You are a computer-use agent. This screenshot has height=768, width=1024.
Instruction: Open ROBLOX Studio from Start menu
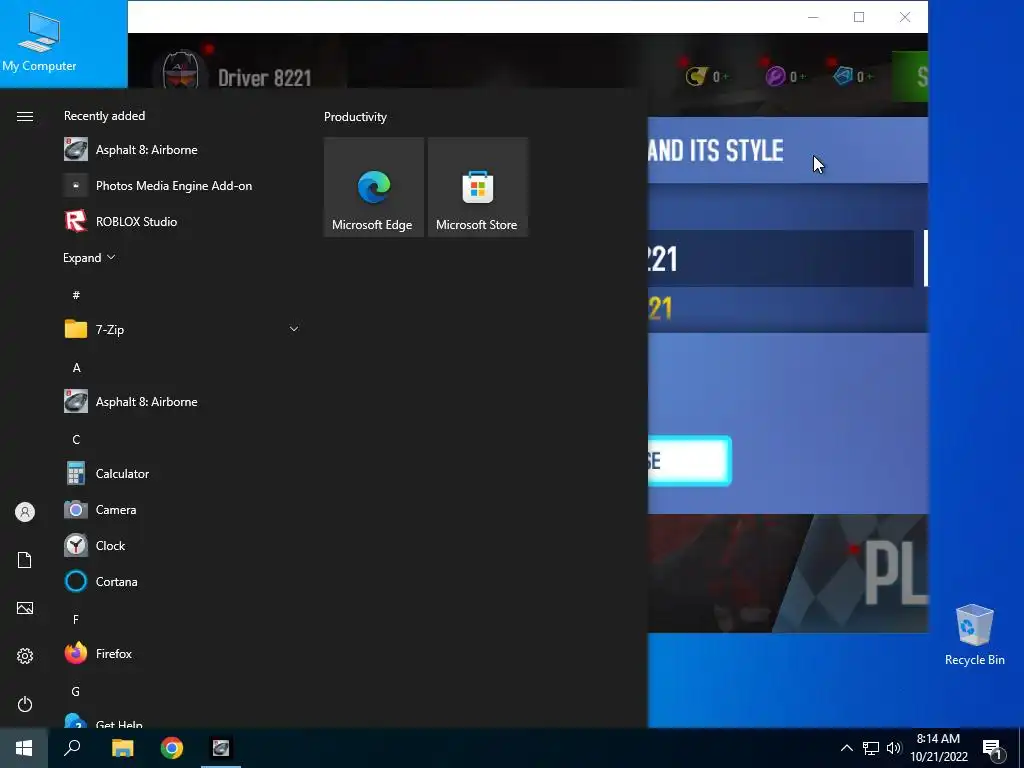coord(182,221)
